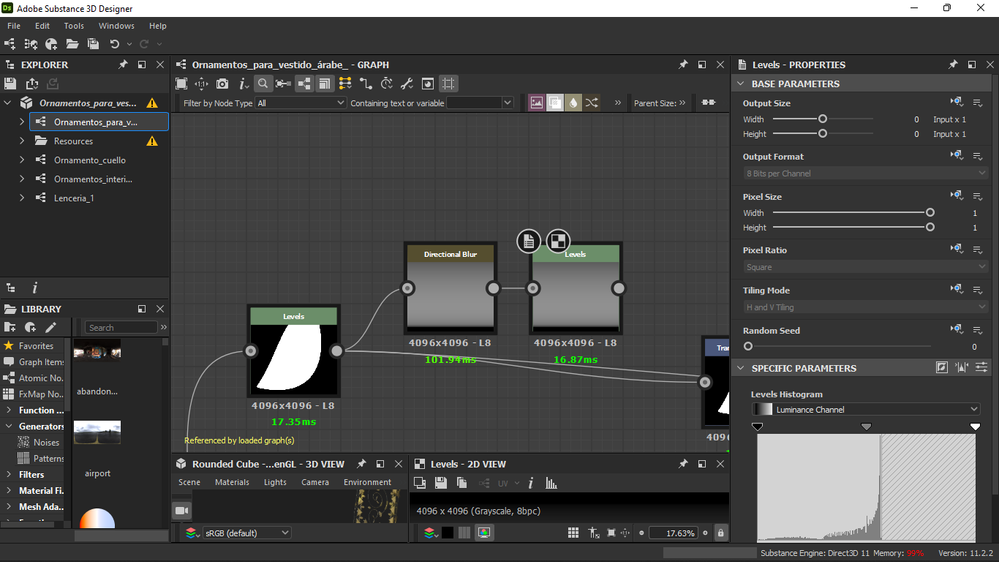999x562 pixels.
Task: Click the camera screenshot icon in graph toolbar
Action: click(x=222, y=83)
